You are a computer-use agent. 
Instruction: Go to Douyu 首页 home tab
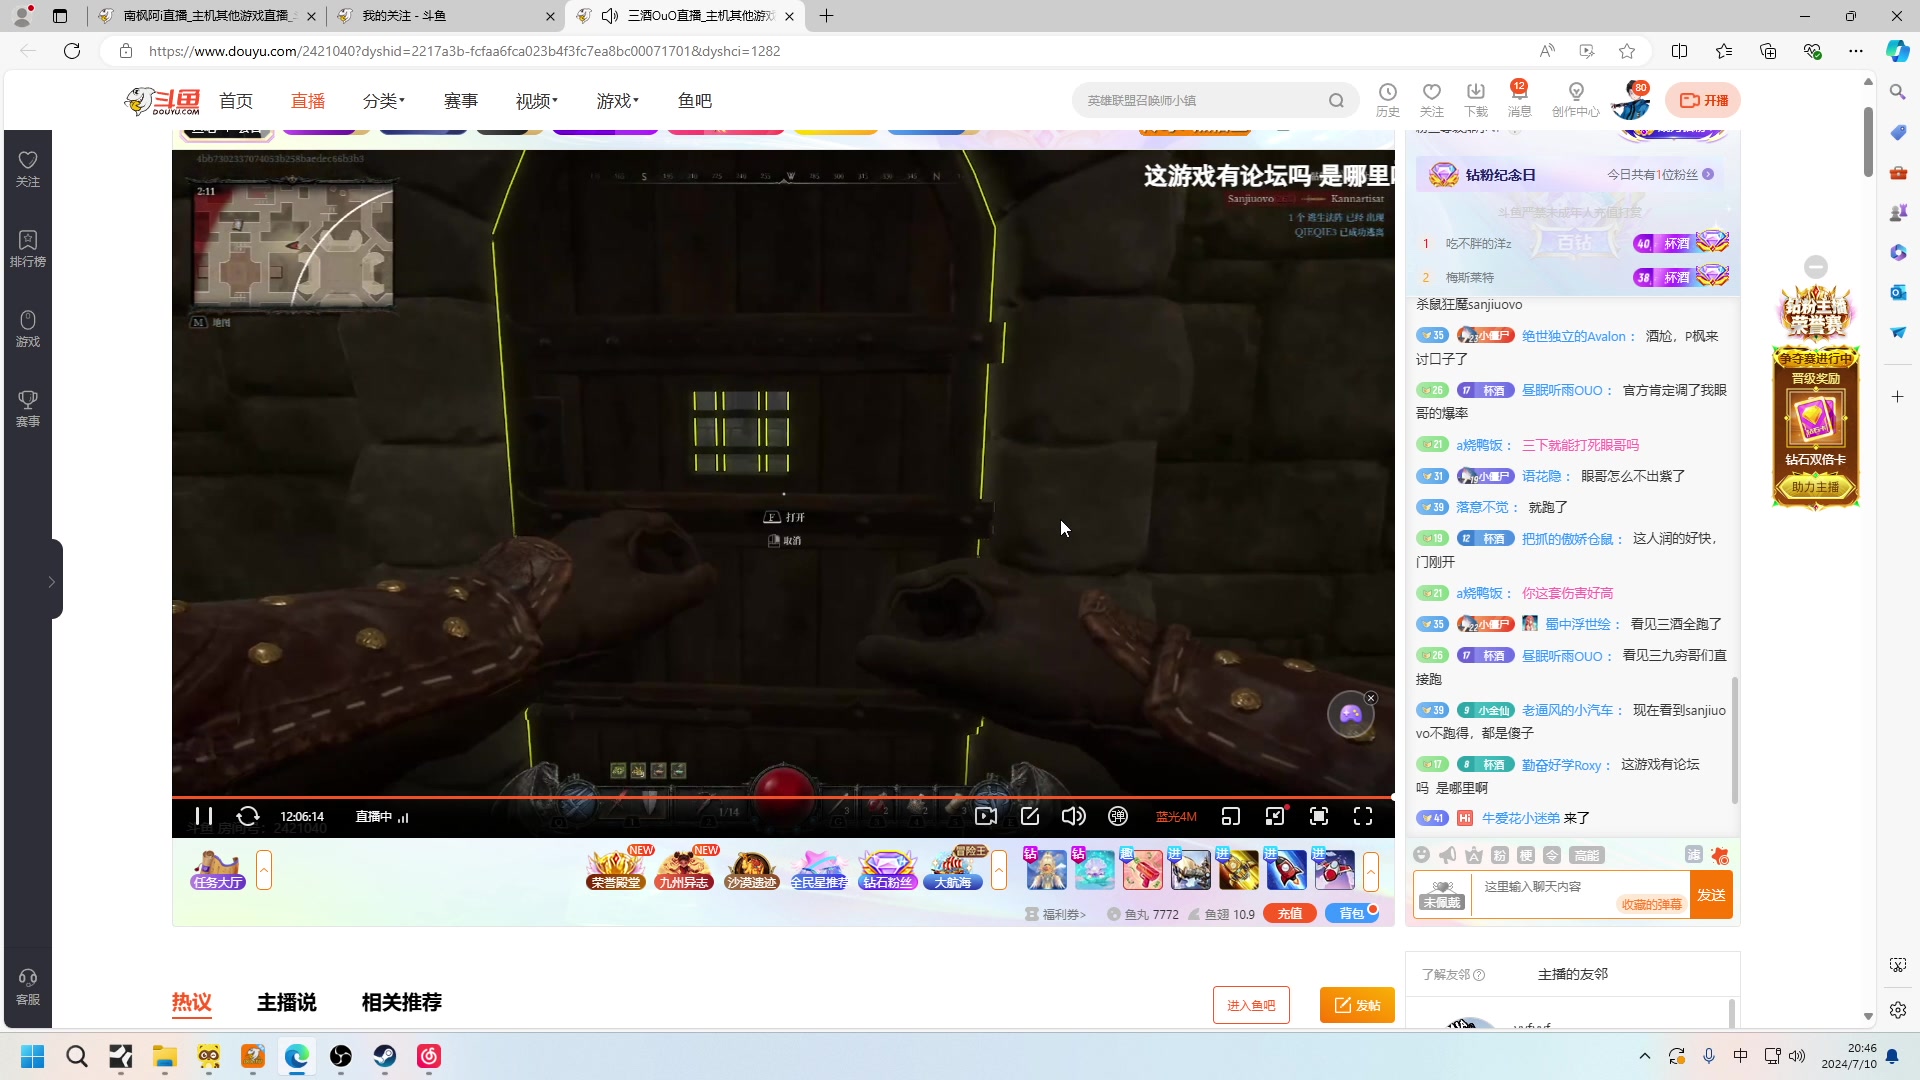click(x=236, y=101)
